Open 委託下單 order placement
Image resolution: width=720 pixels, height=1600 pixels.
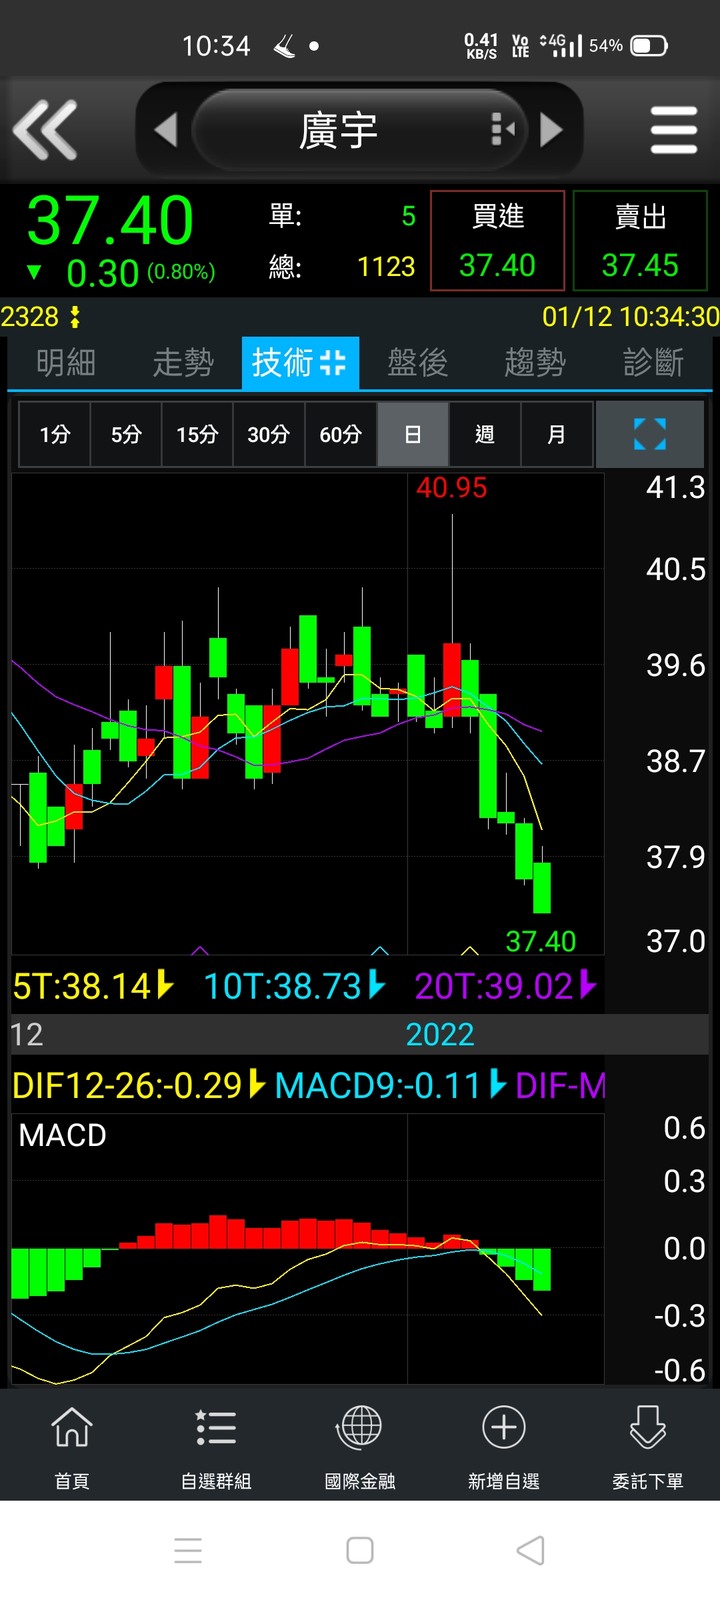pyautogui.click(x=648, y=1445)
